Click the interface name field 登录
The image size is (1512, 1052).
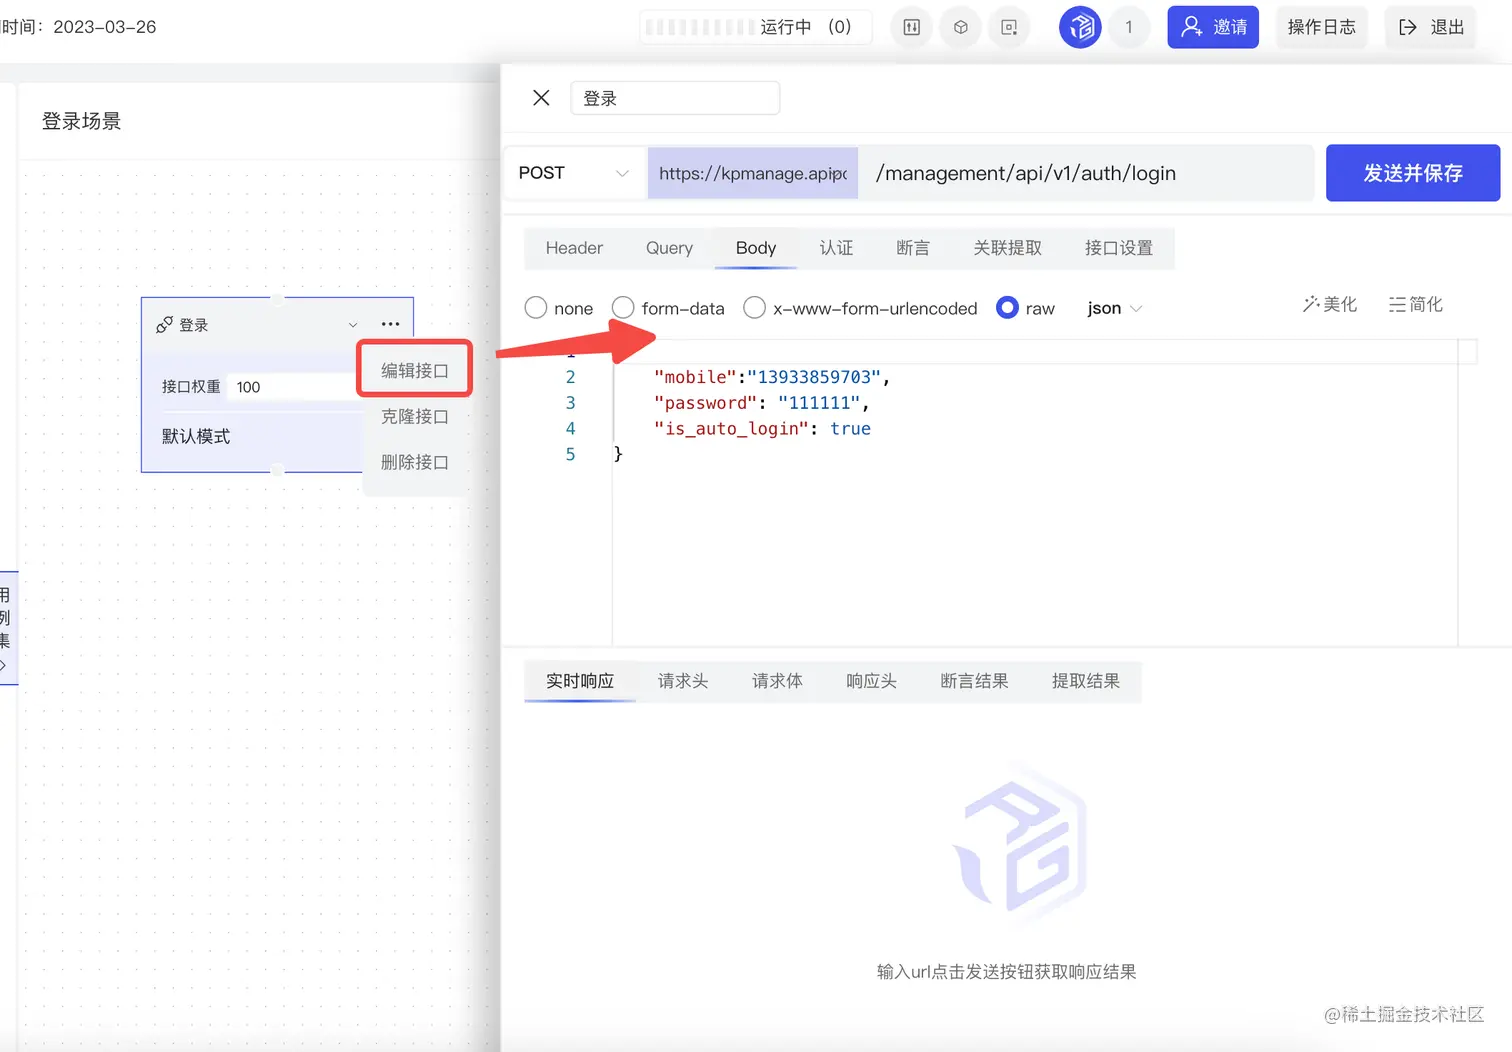click(x=675, y=98)
